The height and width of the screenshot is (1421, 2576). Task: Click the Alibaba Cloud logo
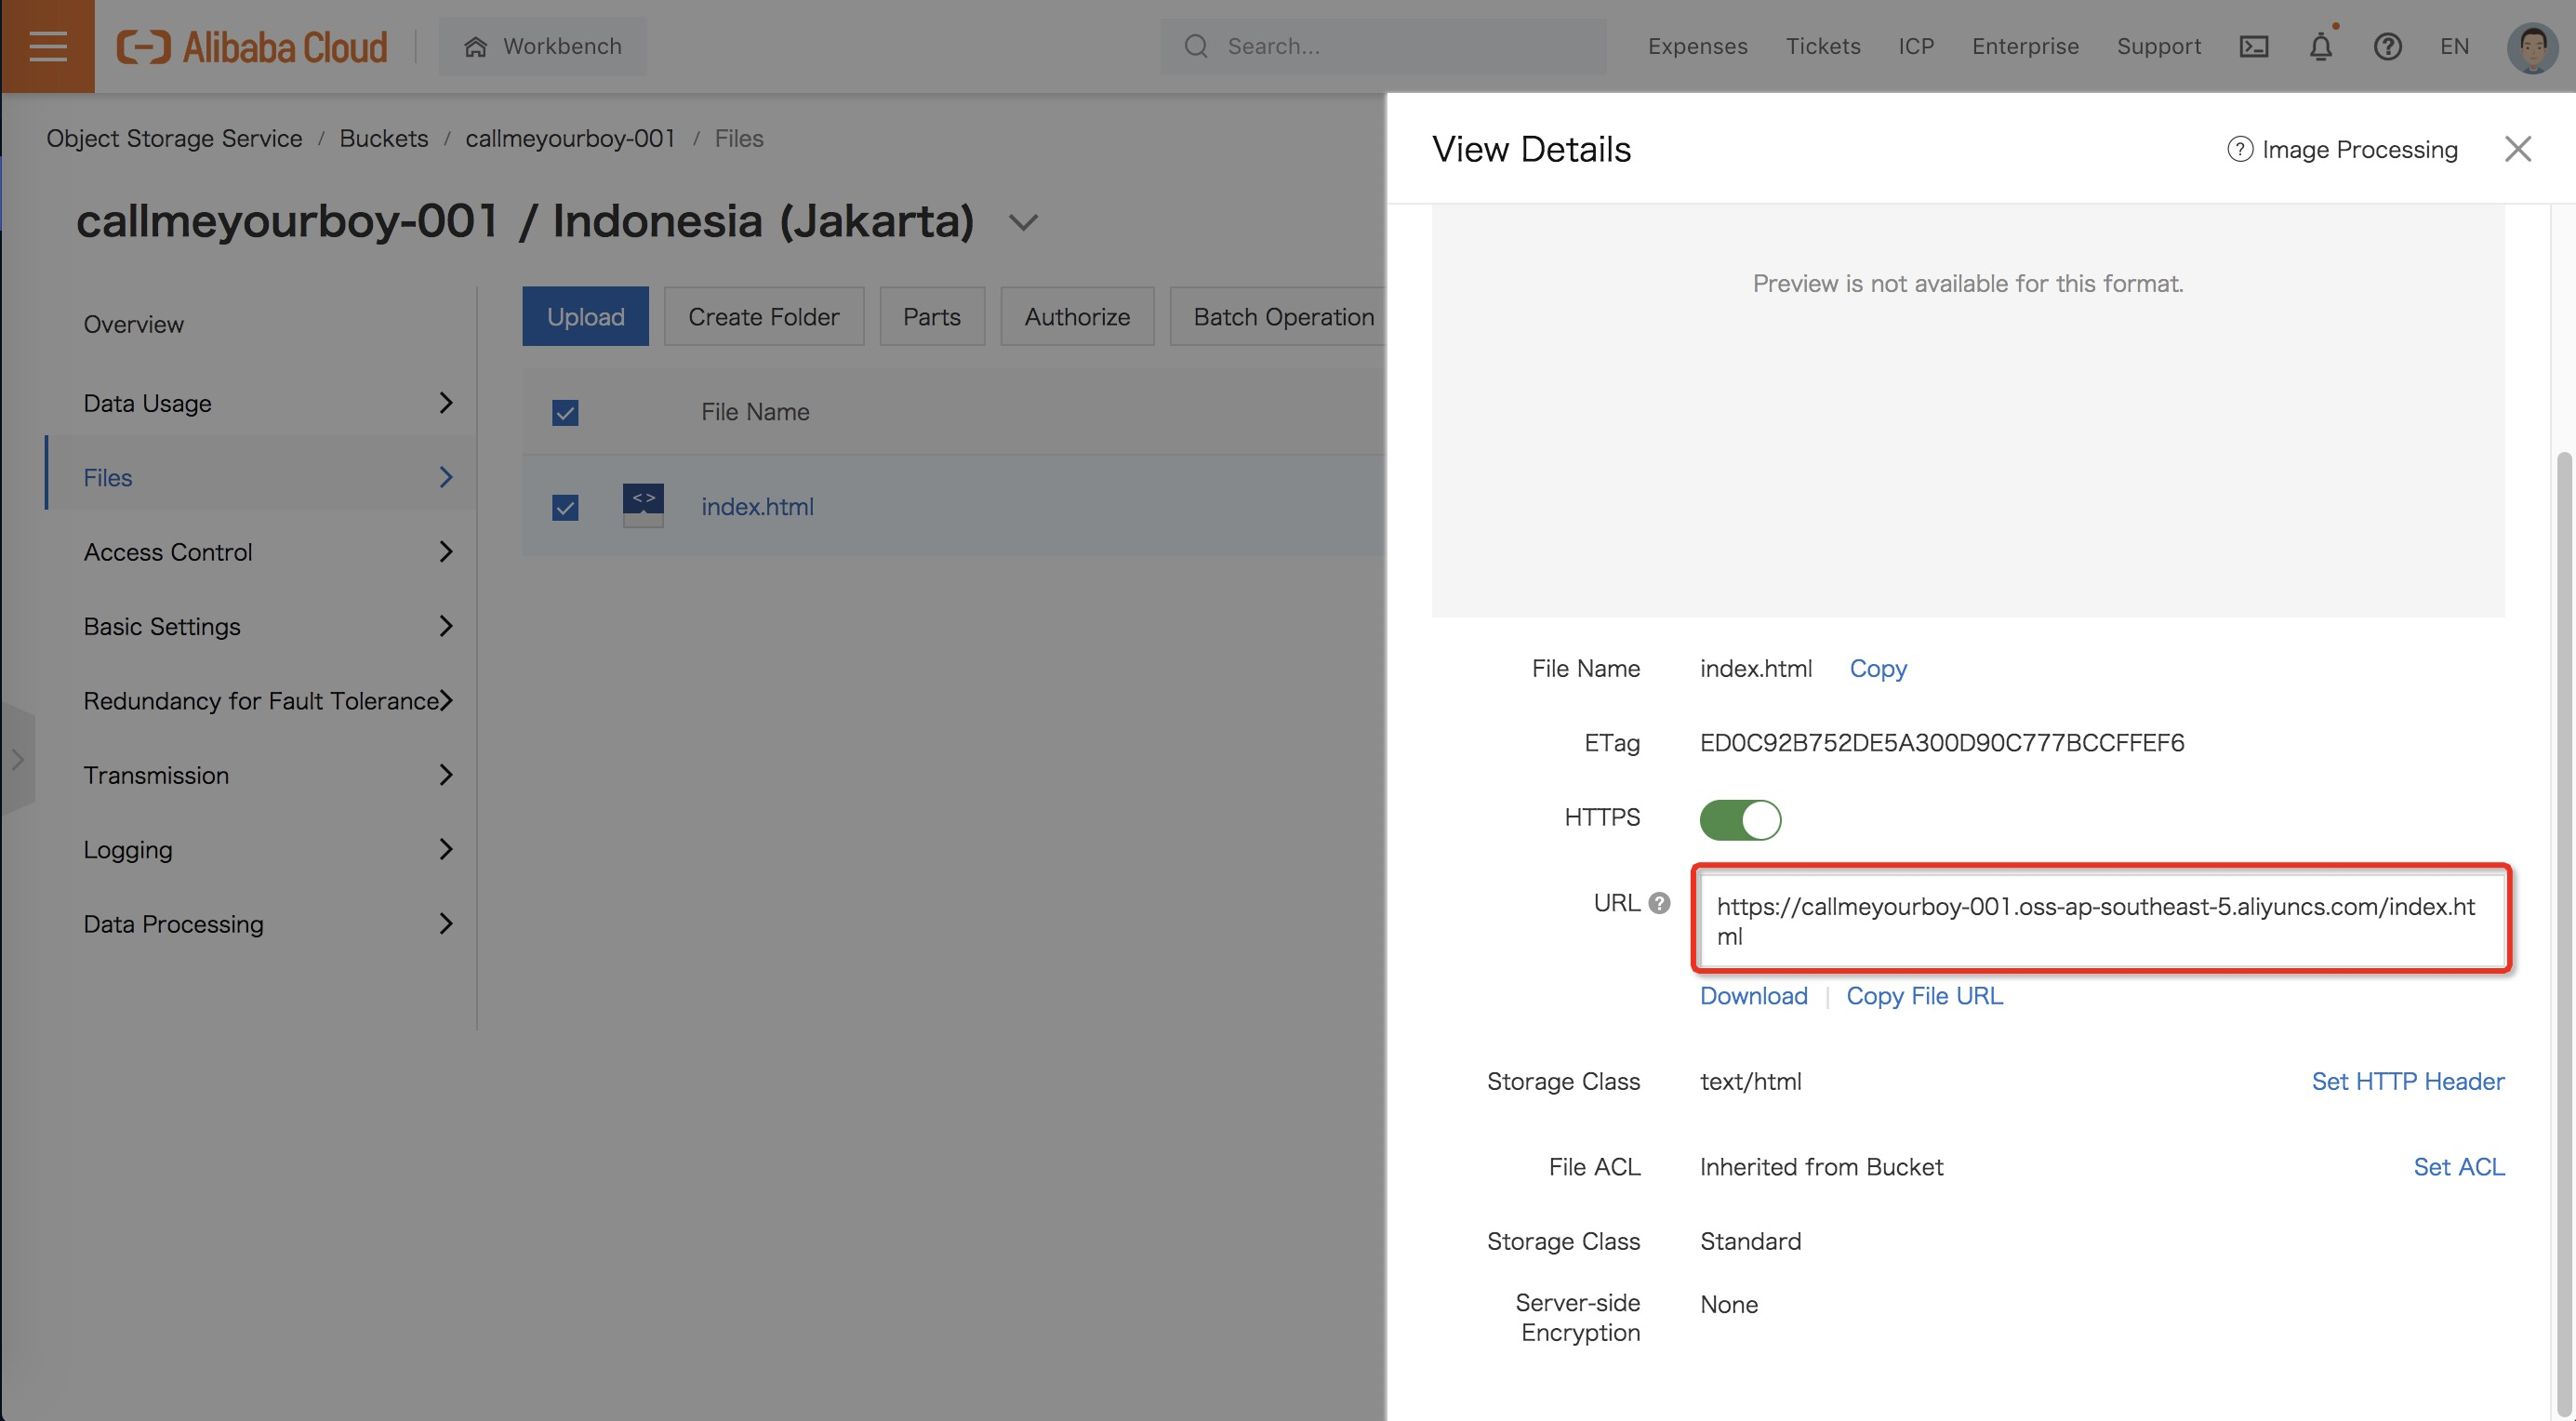tap(252, 47)
